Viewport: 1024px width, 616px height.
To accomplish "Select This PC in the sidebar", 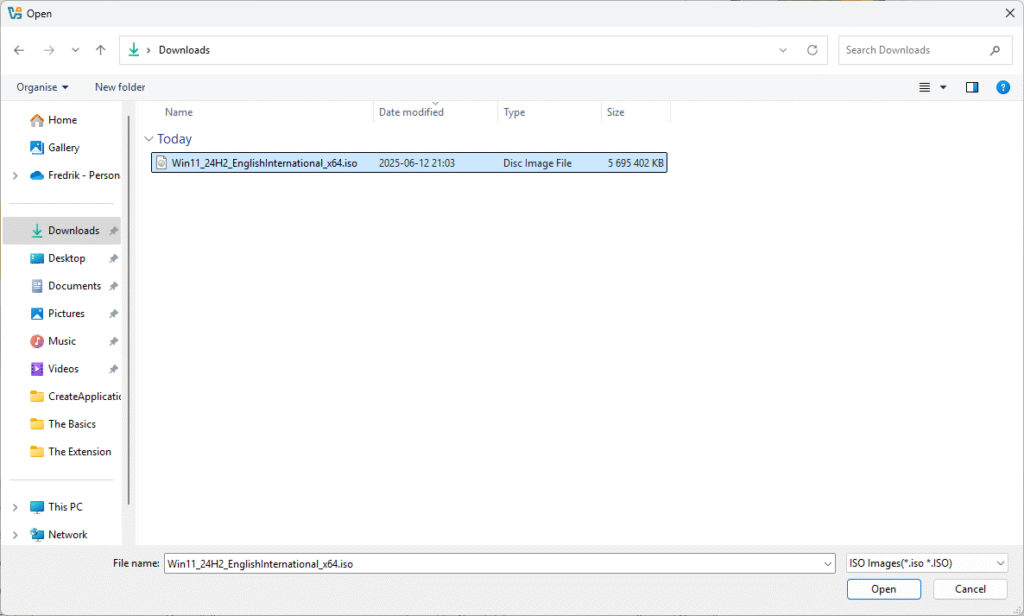I will (57, 508).
